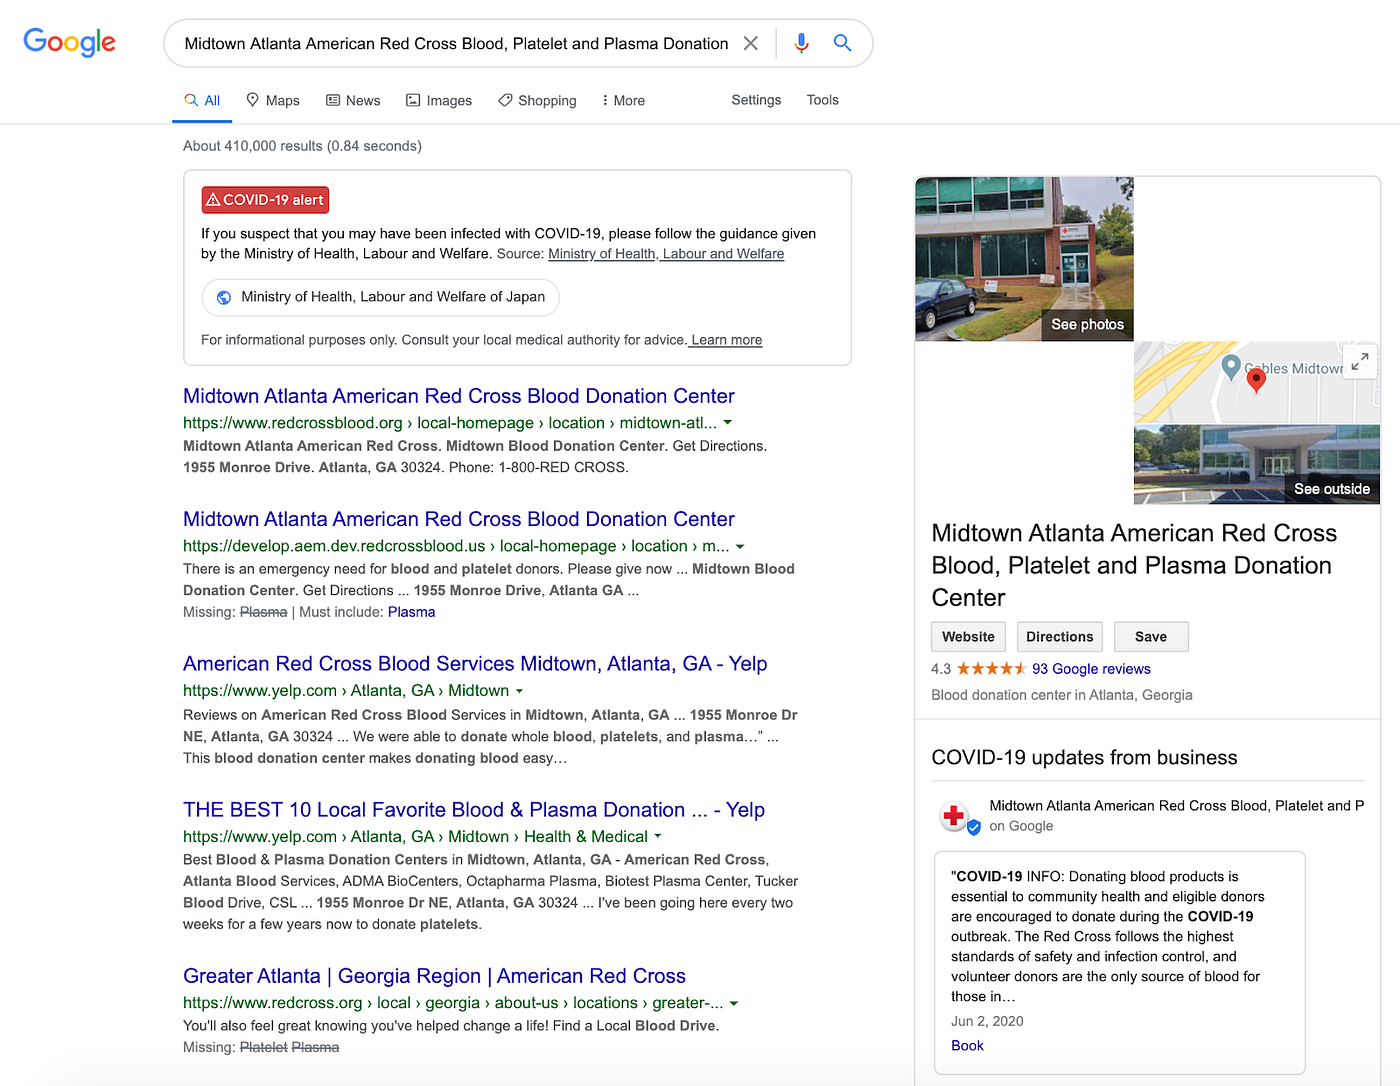Image resolution: width=1400 pixels, height=1086 pixels.
Task: Expand dropdown arrow next to Yelp Midtown URL
Action: (x=519, y=691)
